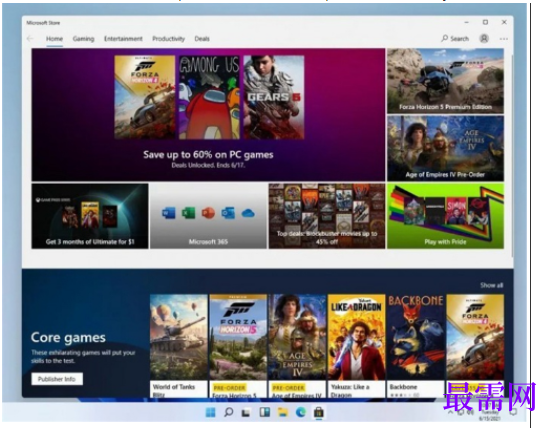Viewport: 555px width, 428px height.
Task: Open the Backbone game card
Action: coord(416,346)
